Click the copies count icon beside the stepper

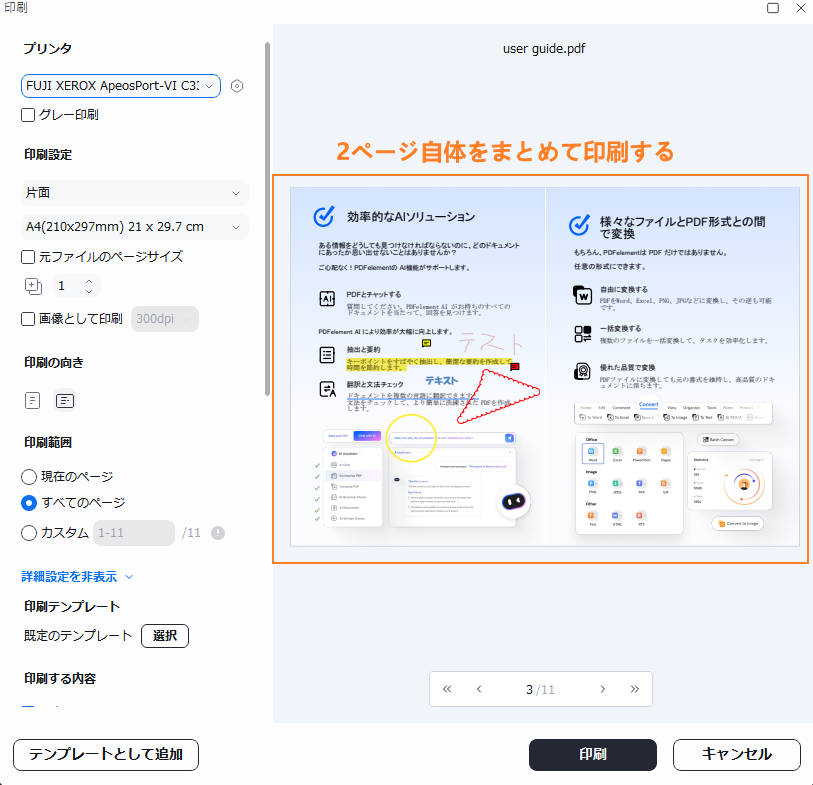(x=33, y=286)
